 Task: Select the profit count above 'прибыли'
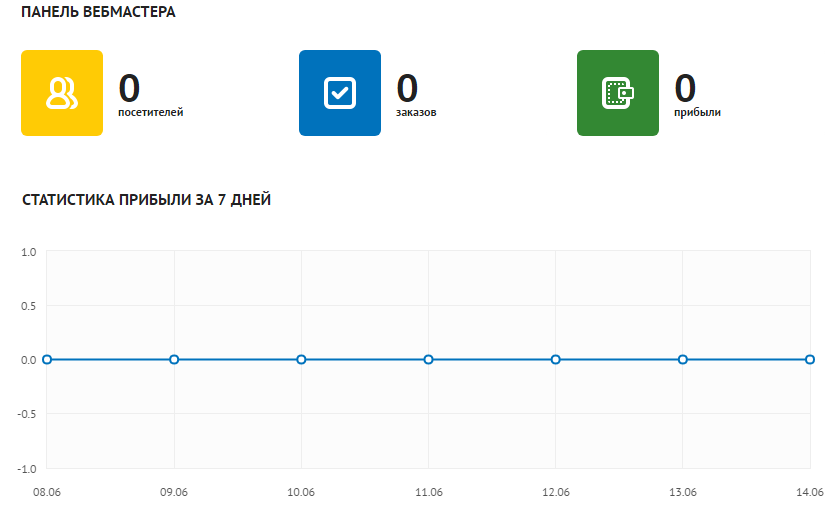point(685,88)
